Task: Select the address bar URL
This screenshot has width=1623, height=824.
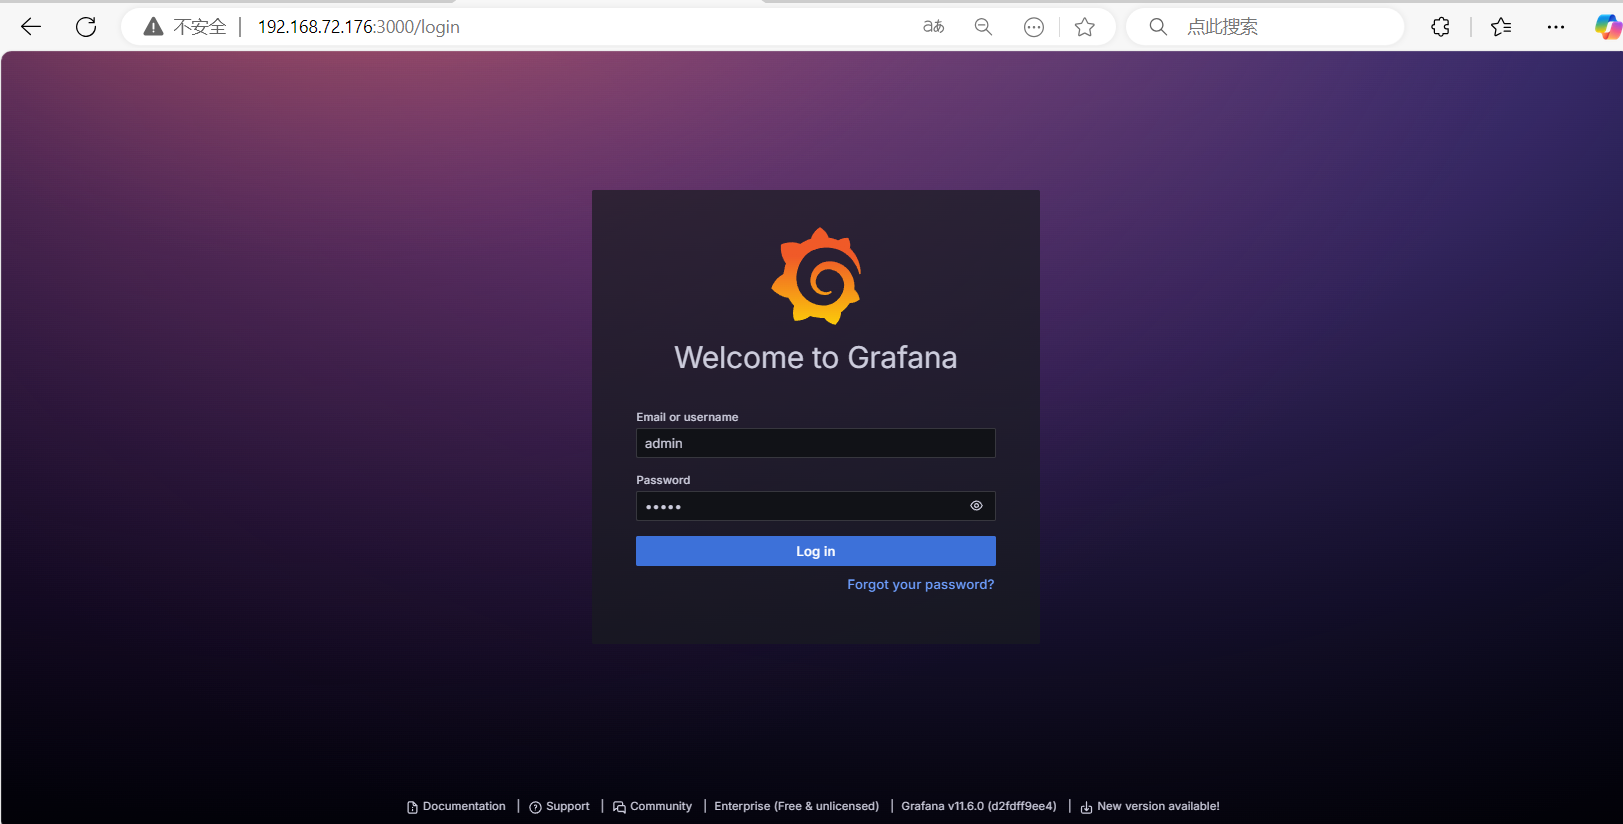Action: click(359, 27)
